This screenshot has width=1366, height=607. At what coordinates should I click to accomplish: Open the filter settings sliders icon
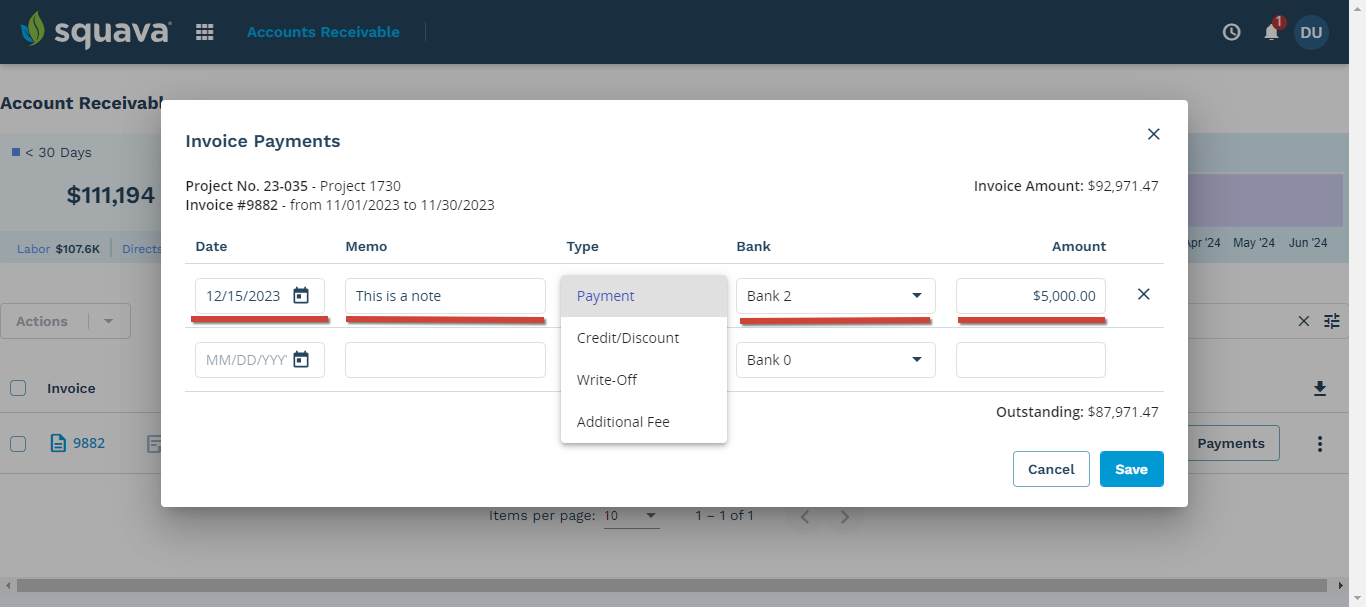click(1331, 321)
